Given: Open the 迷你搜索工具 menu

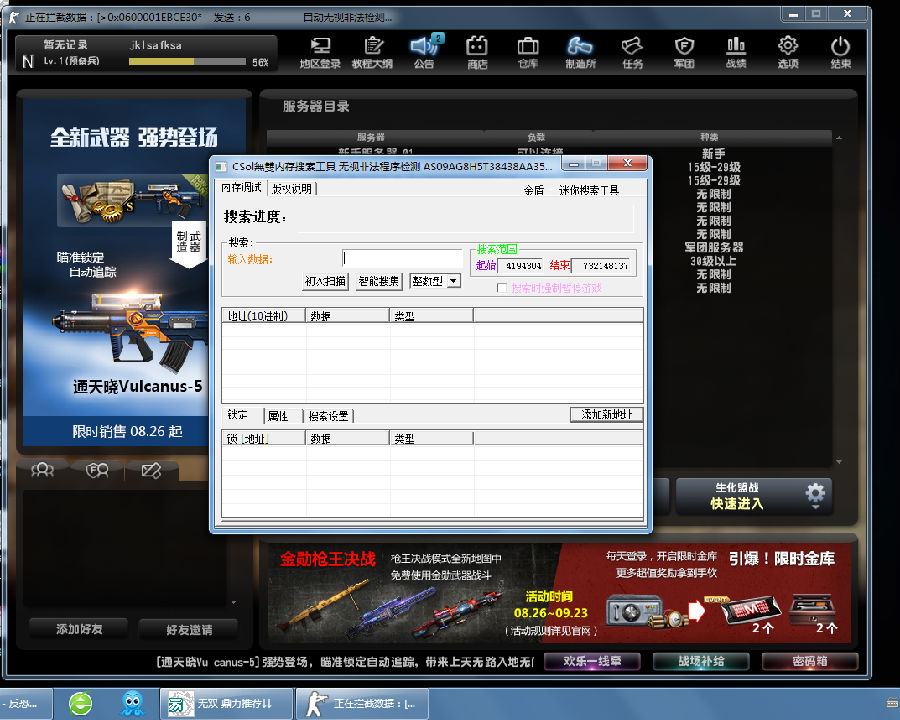Looking at the screenshot, I should pyautogui.click(x=589, y=190).
